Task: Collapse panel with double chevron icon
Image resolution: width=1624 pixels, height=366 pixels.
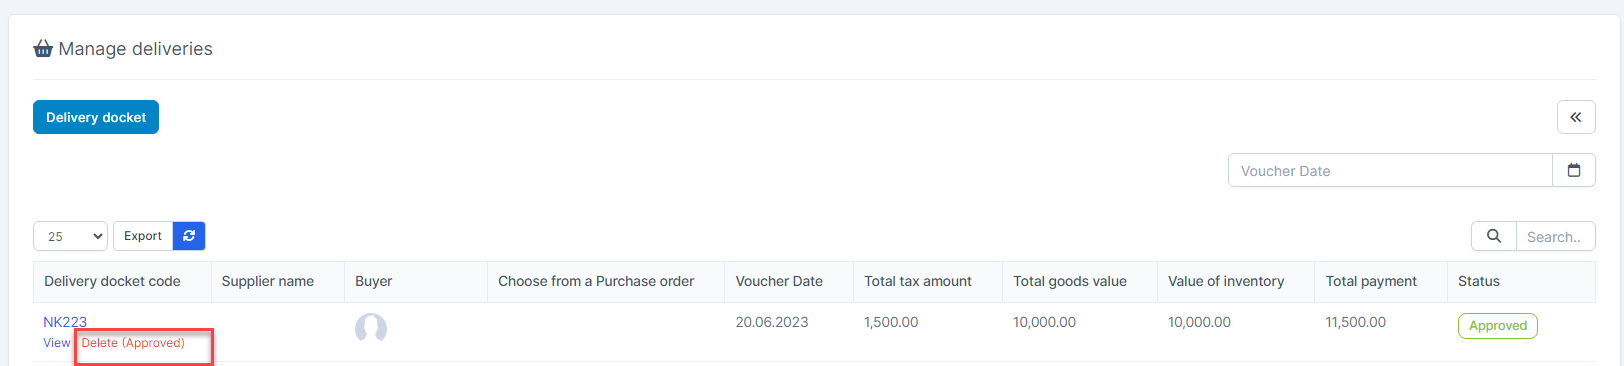Action: click(x=1576, y=117)
